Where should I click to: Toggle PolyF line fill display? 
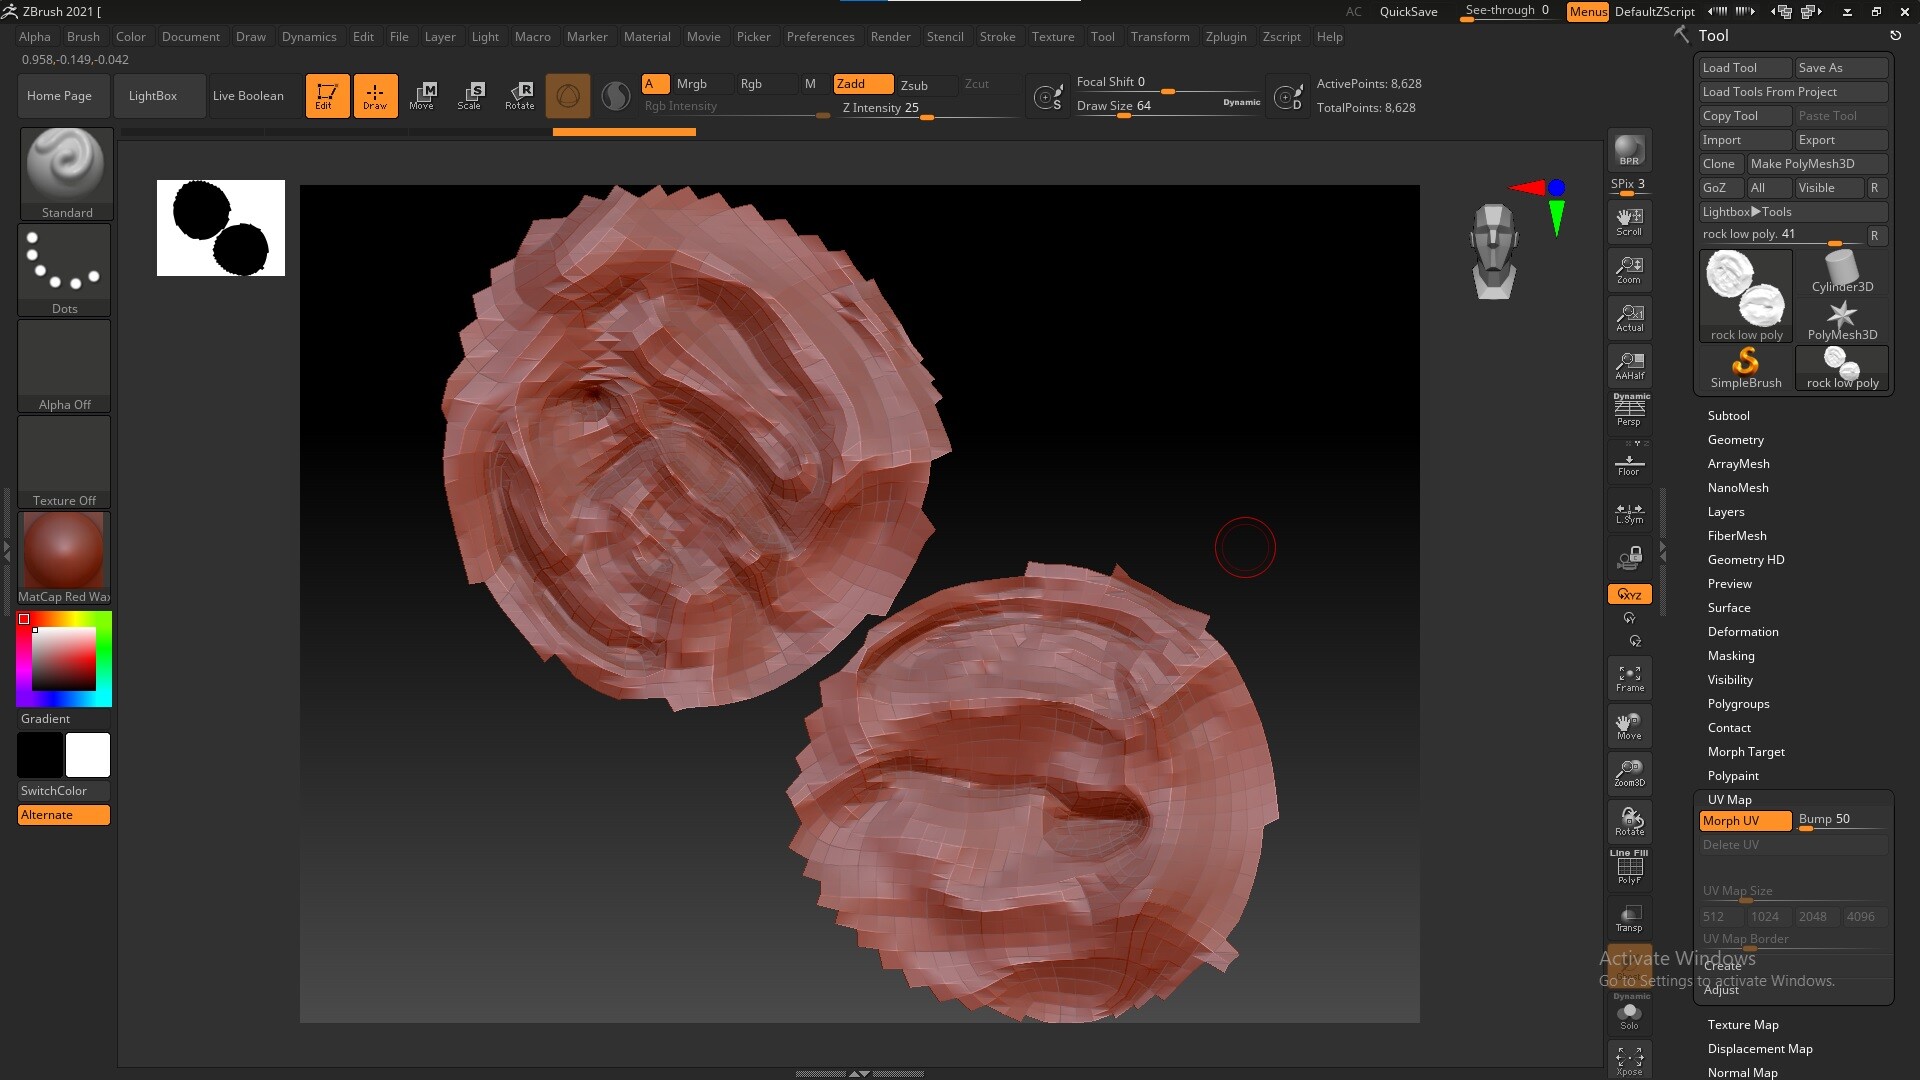click(1629, 867)
